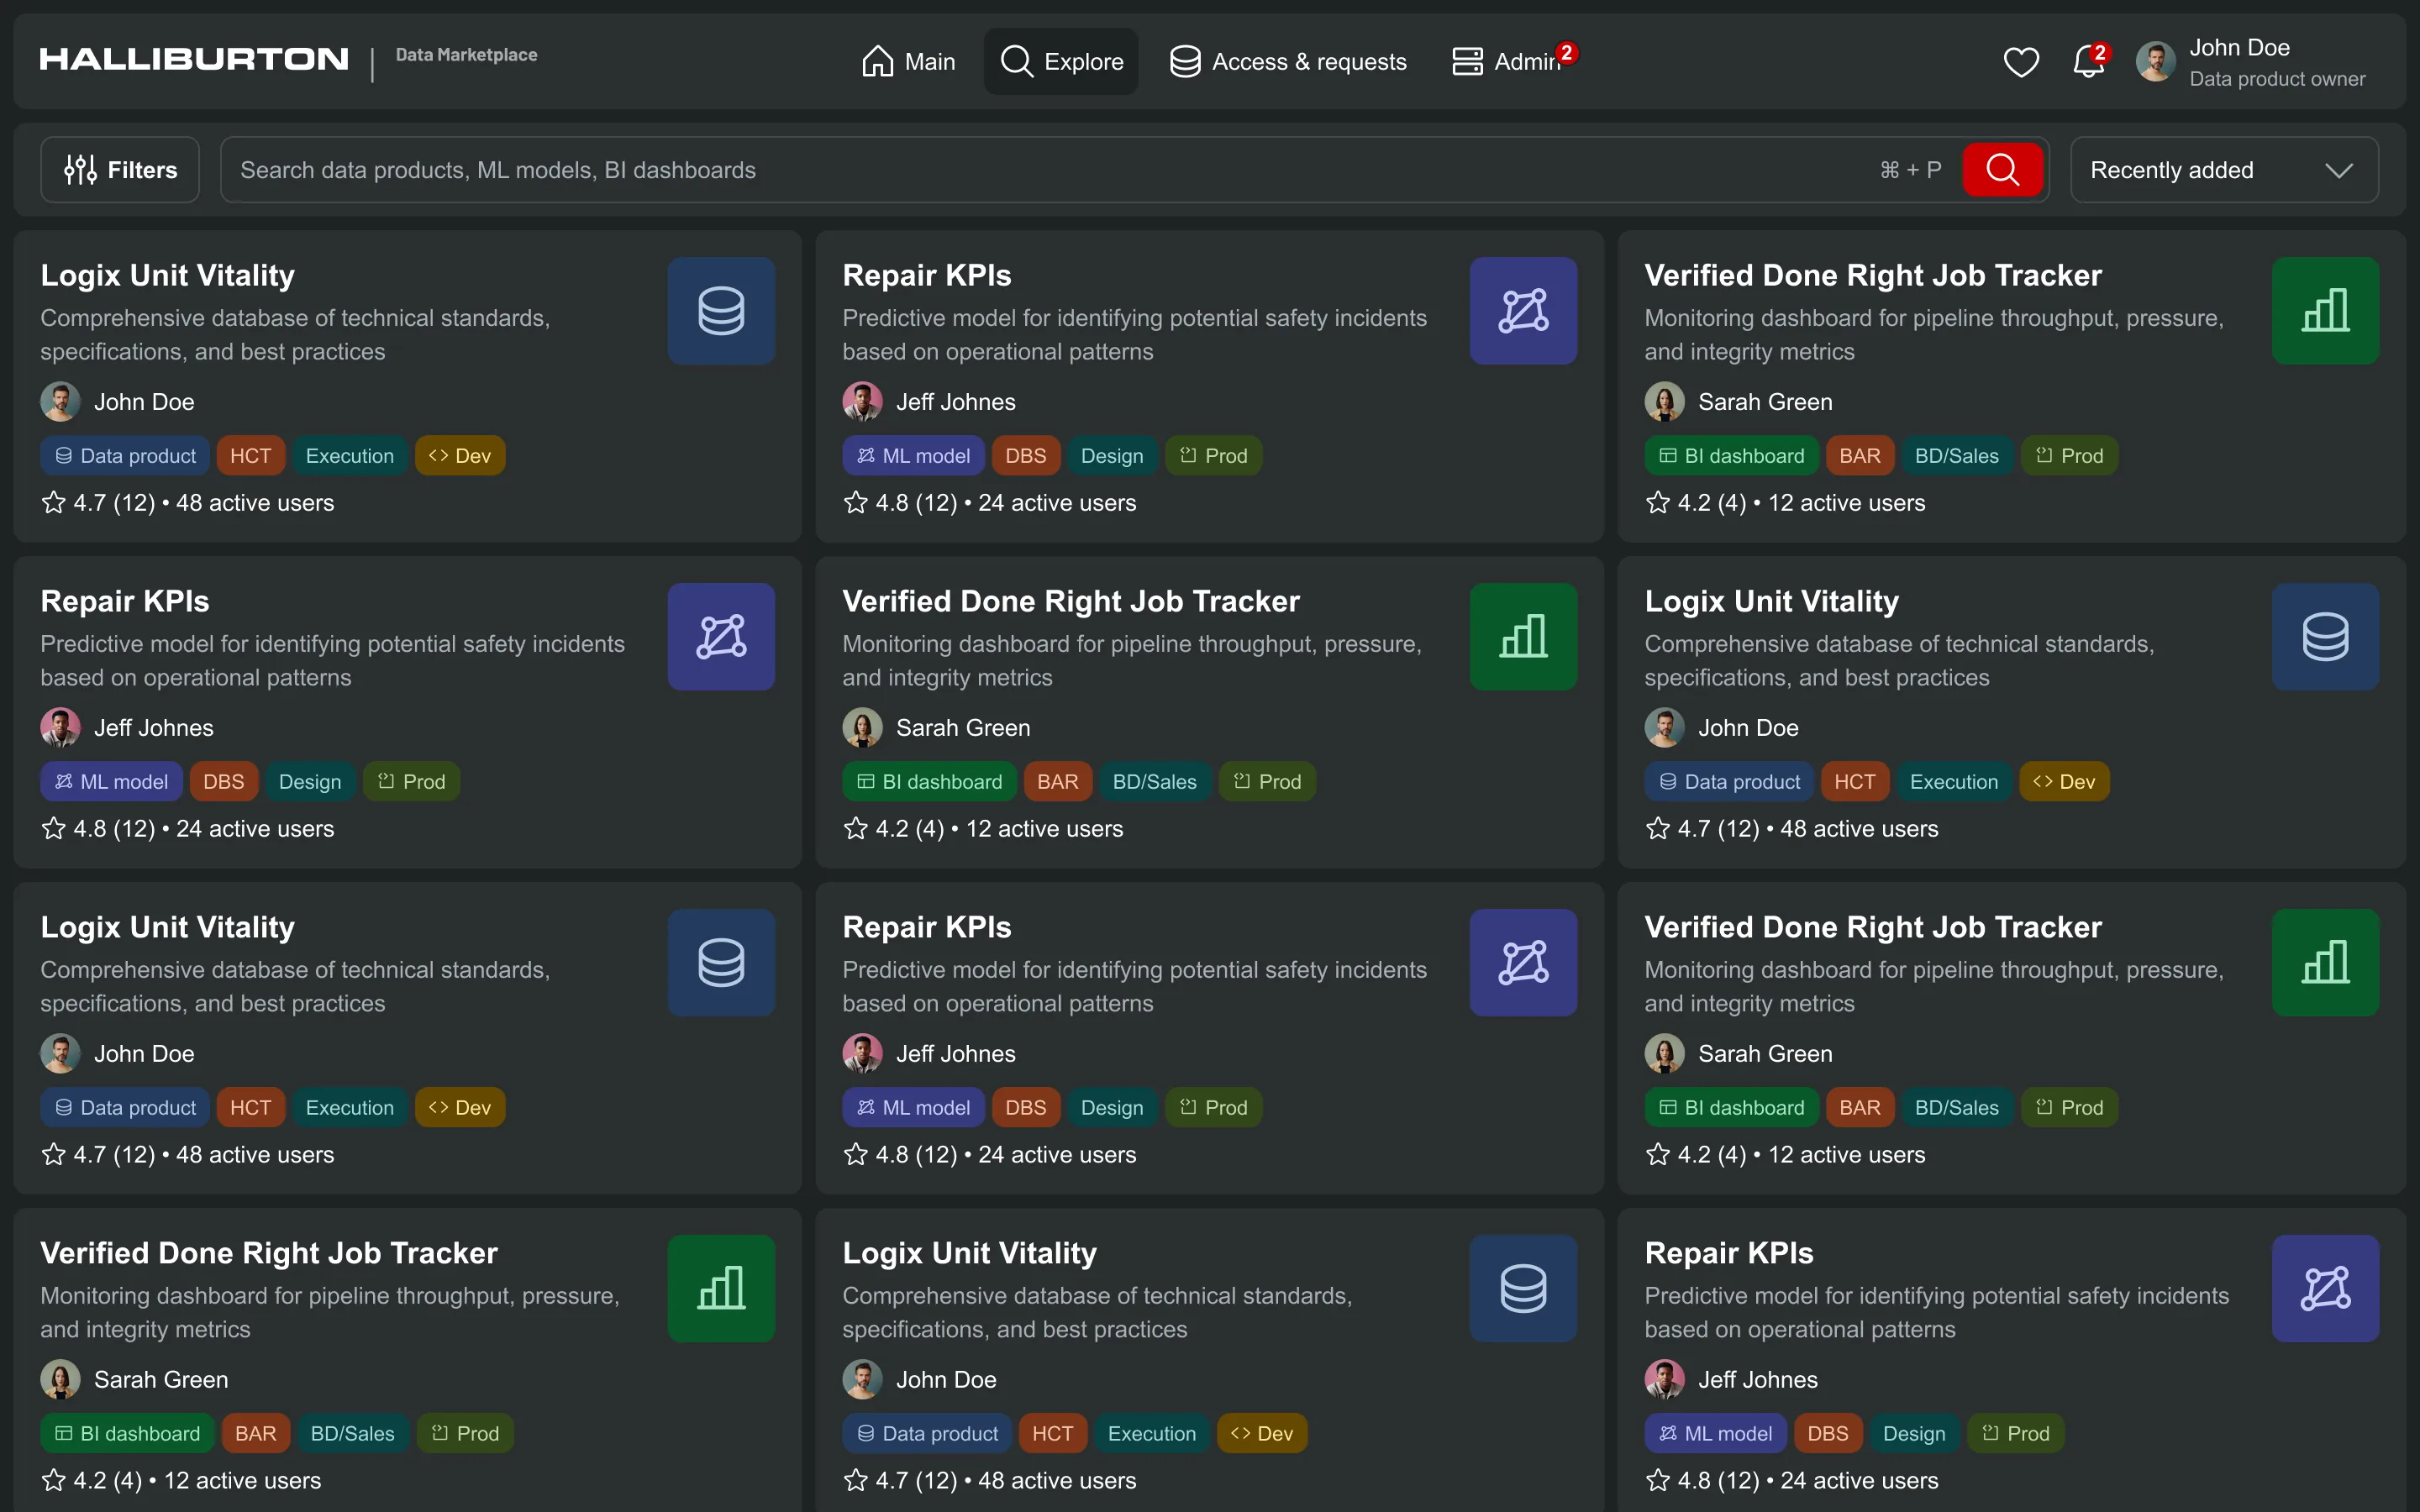Open top-row Verified Done Right Job Tracker title
Viewport: 2420px width, 1512px height.
click(x=1873, y=275)
